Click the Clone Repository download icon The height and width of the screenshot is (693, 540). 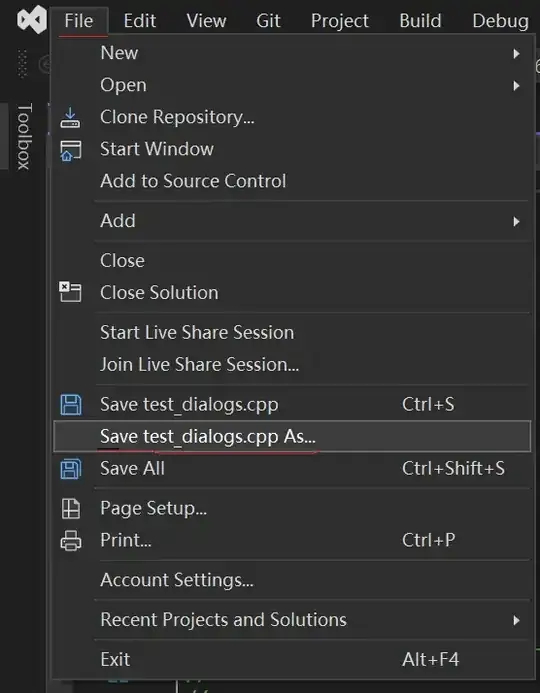70,118
